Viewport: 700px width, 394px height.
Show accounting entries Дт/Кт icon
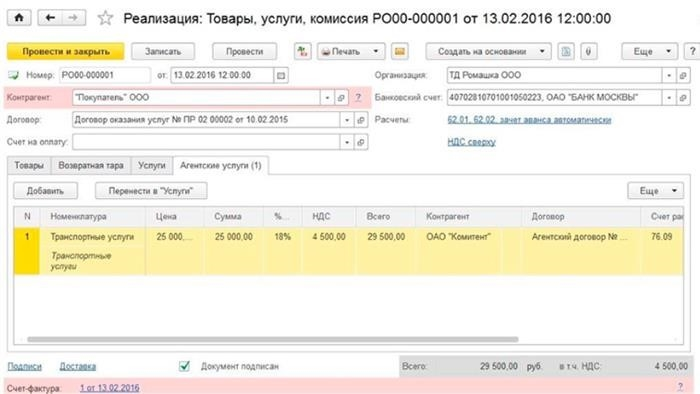(302, 52)
